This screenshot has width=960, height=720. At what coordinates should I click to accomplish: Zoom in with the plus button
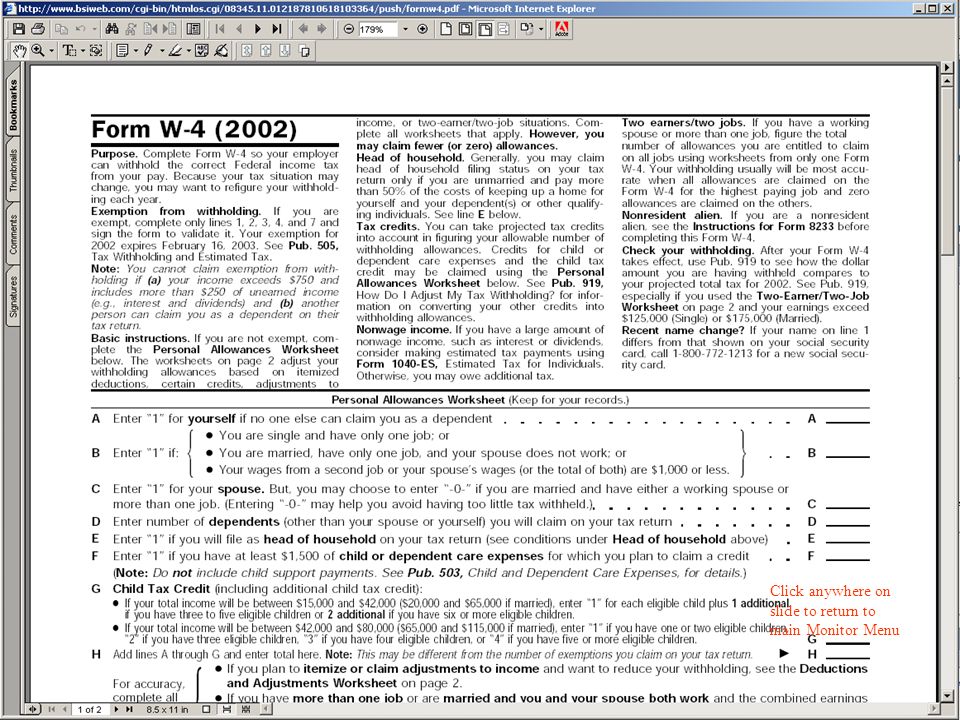[x=422, y=29]
